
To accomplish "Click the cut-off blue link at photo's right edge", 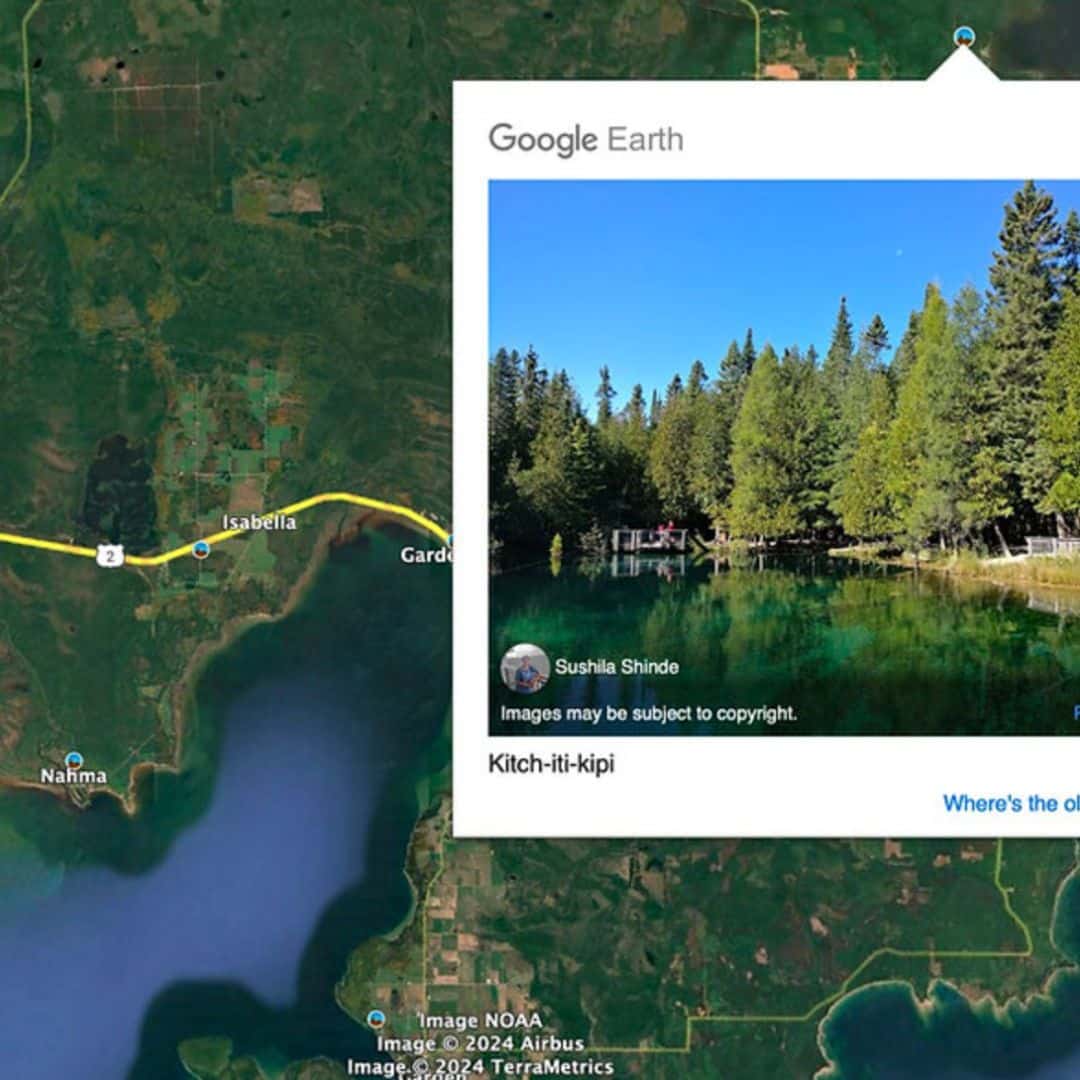I will coord(1077,713).
